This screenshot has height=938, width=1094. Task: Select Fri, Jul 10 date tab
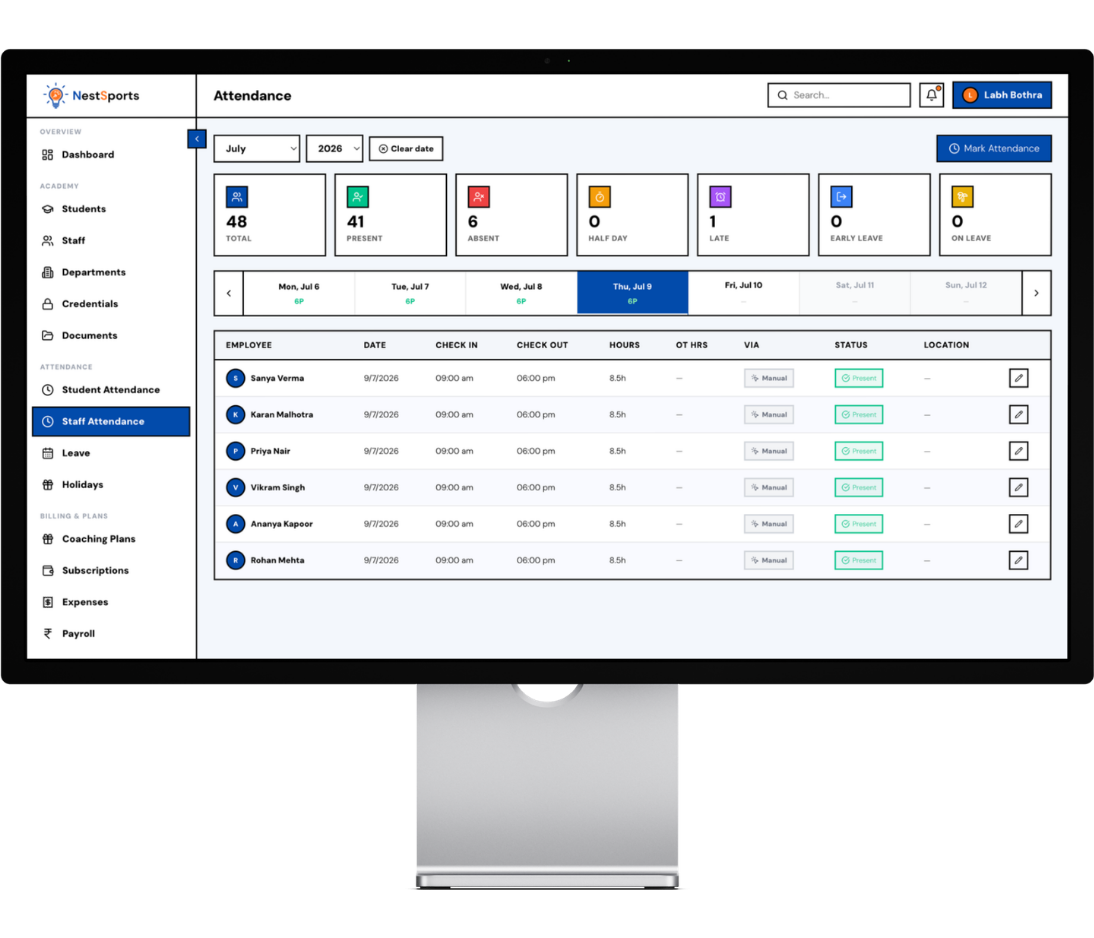tap(744, 293)
